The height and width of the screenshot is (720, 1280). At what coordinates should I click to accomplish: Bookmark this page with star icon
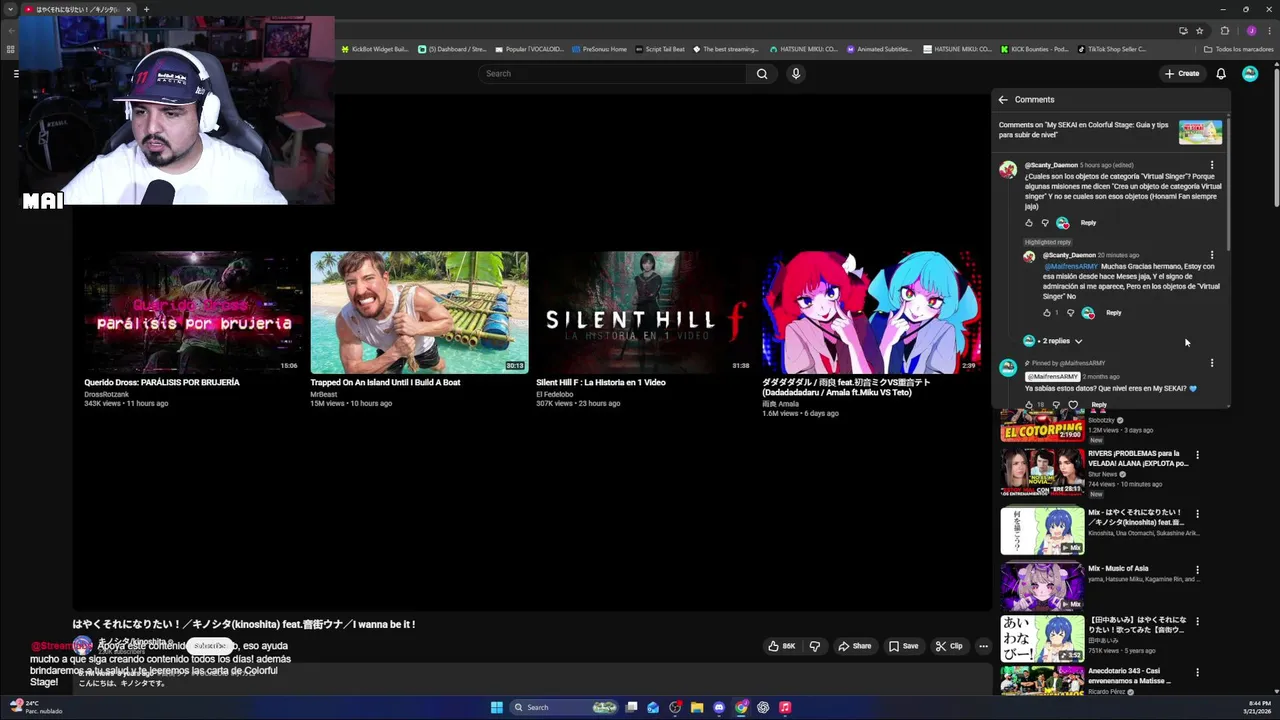tap(1199, 30)
